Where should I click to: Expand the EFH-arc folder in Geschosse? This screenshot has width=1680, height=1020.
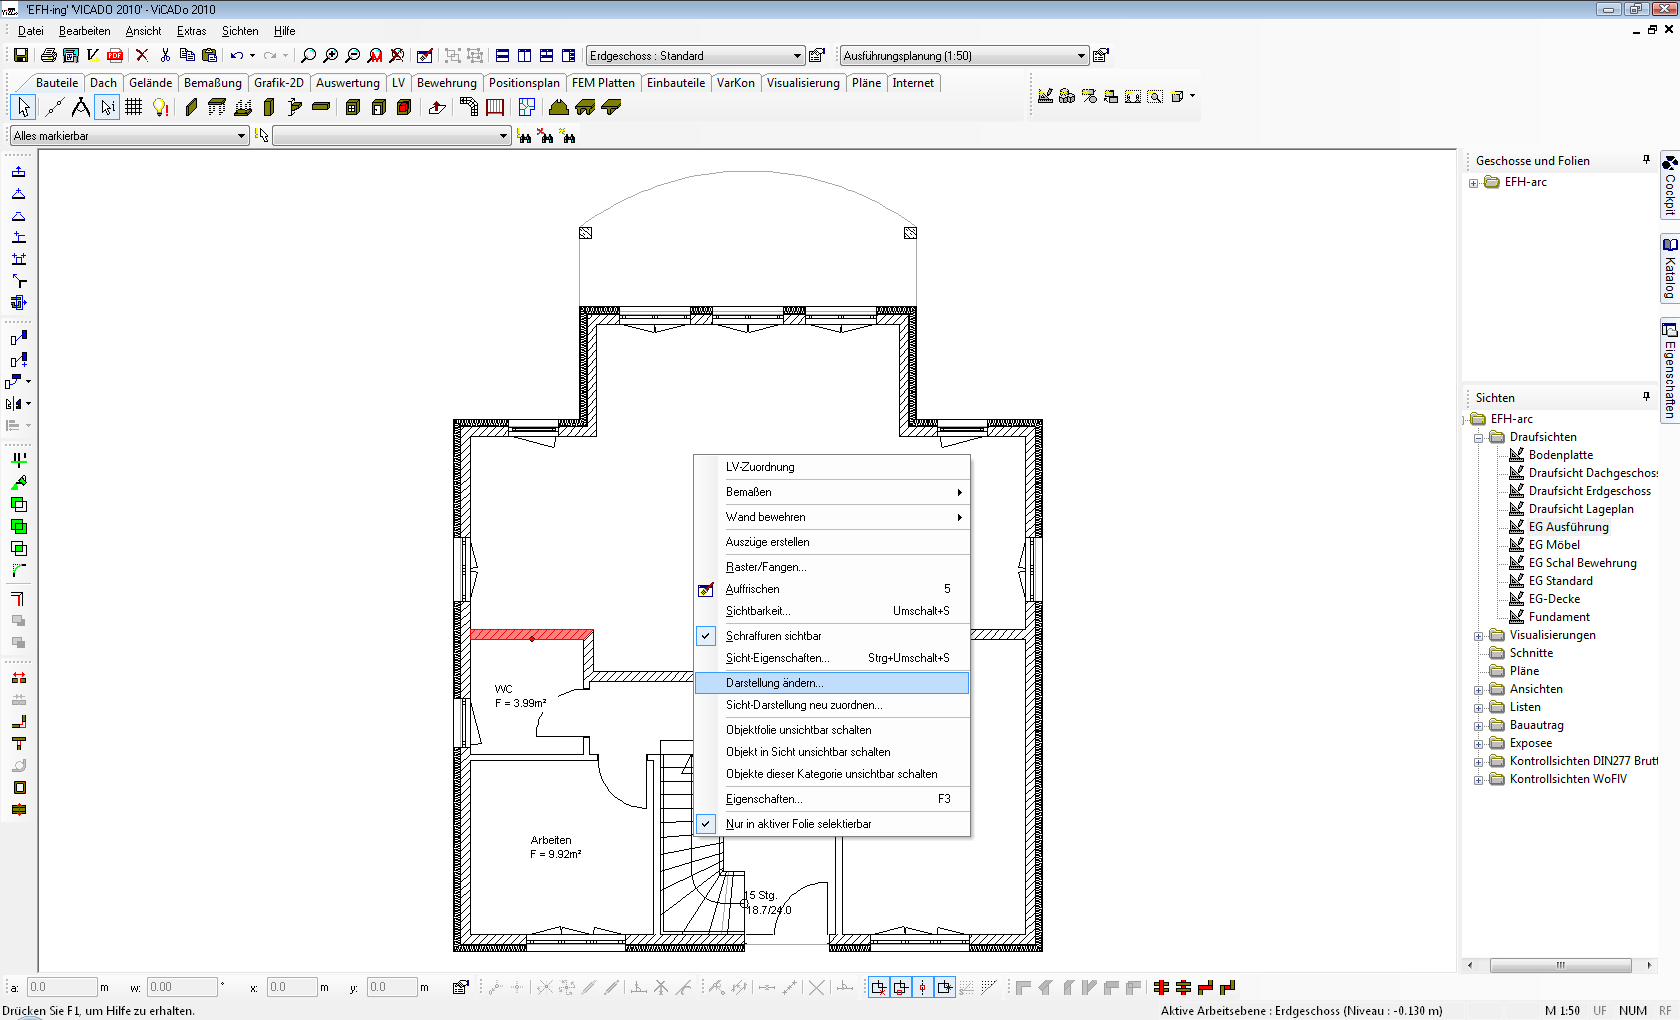coord(1474,183)
